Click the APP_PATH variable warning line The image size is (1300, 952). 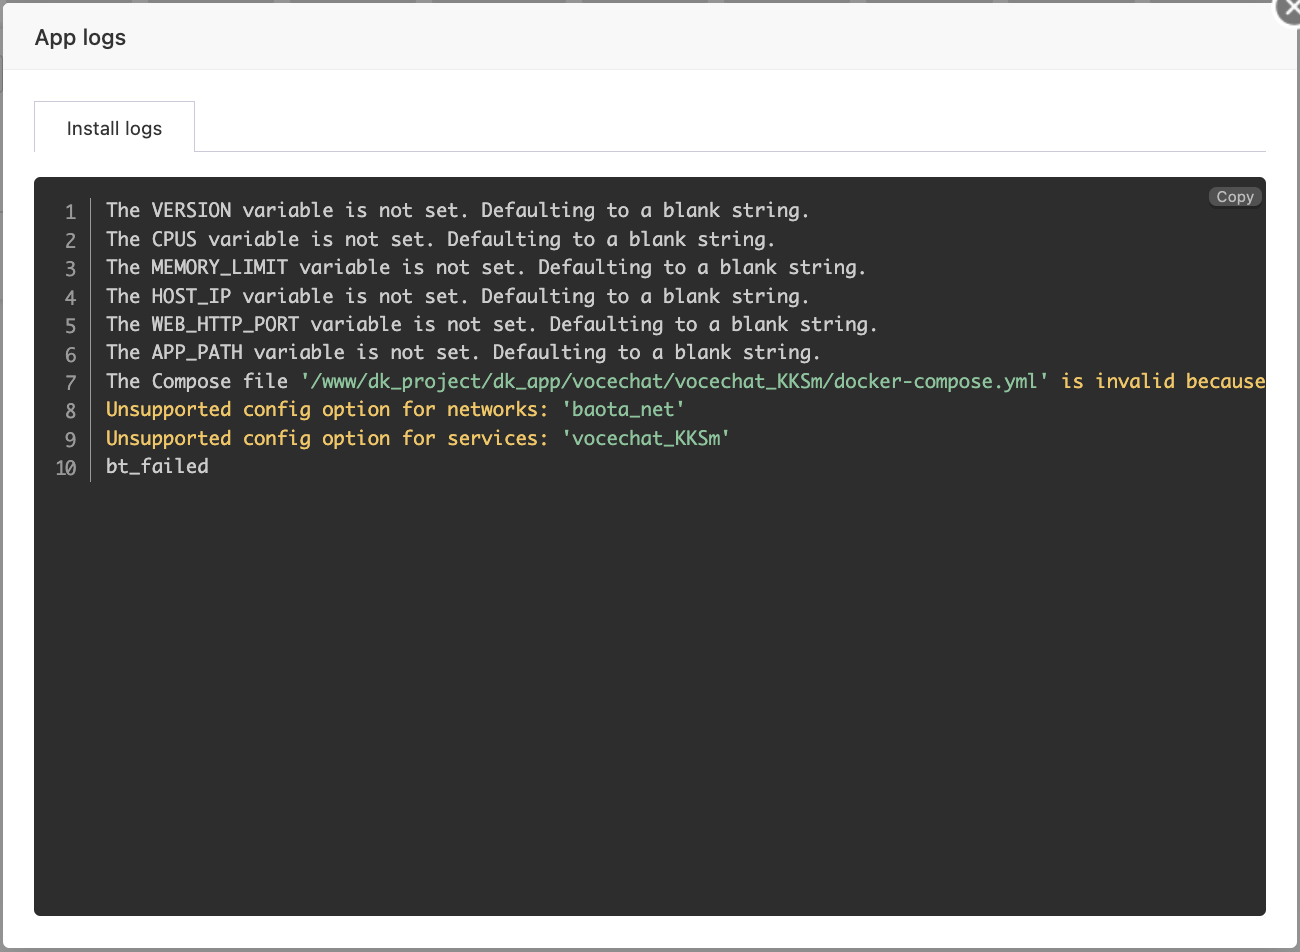click(x=463, y=353)
